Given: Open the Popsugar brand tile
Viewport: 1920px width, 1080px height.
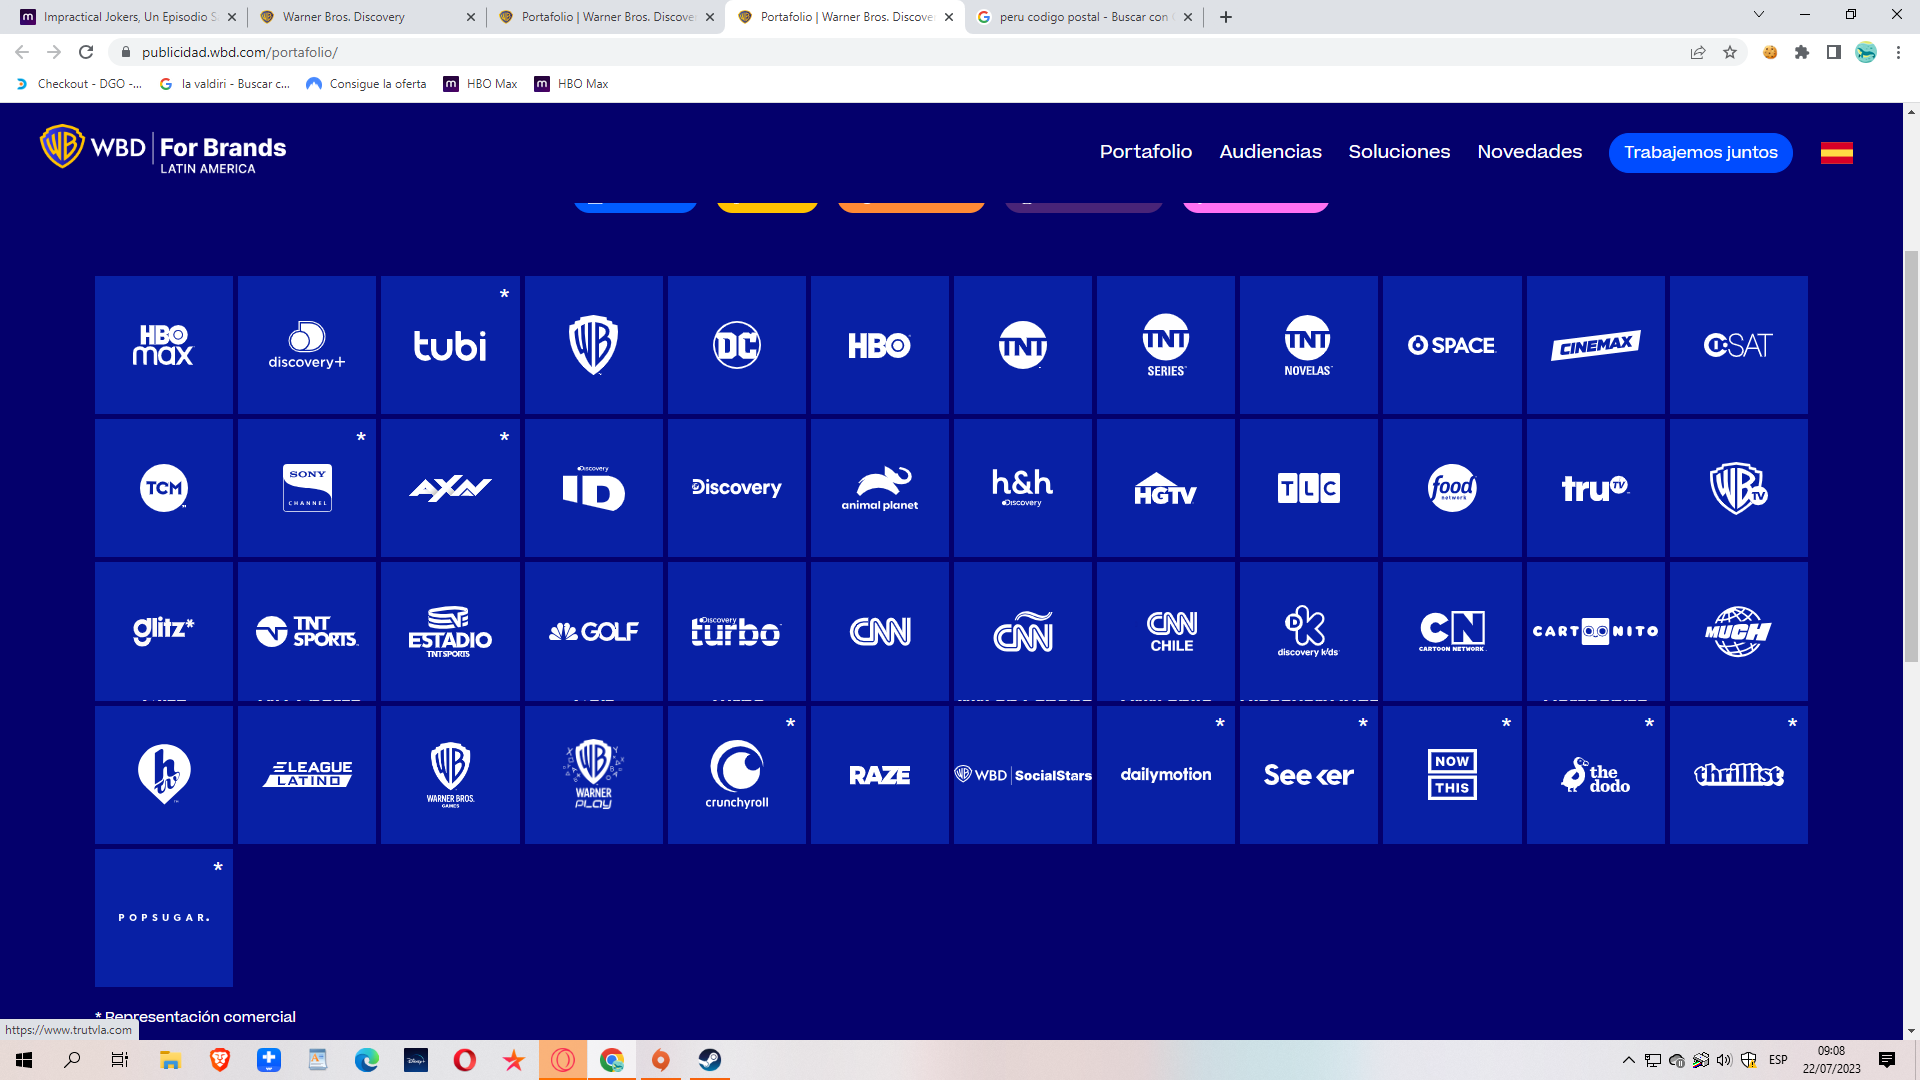Looking at the screenshot, I should point(164,918).
